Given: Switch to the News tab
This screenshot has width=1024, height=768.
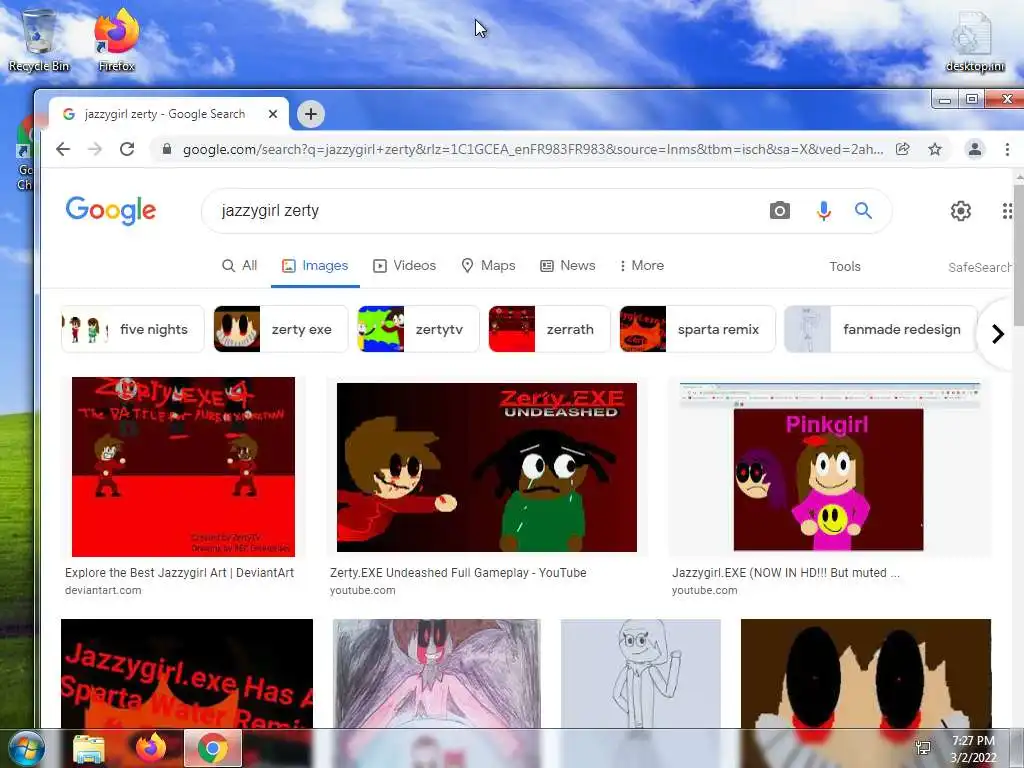Looking at the screenshot, I should point(568,266).
